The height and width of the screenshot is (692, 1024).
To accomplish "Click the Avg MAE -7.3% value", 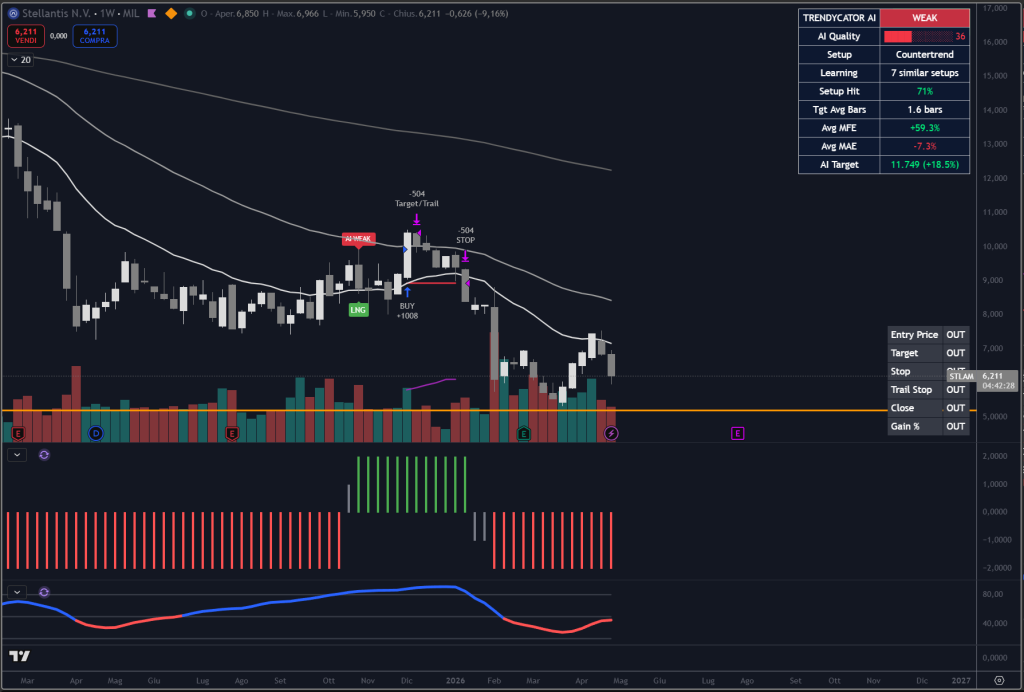I will (925, 146).
